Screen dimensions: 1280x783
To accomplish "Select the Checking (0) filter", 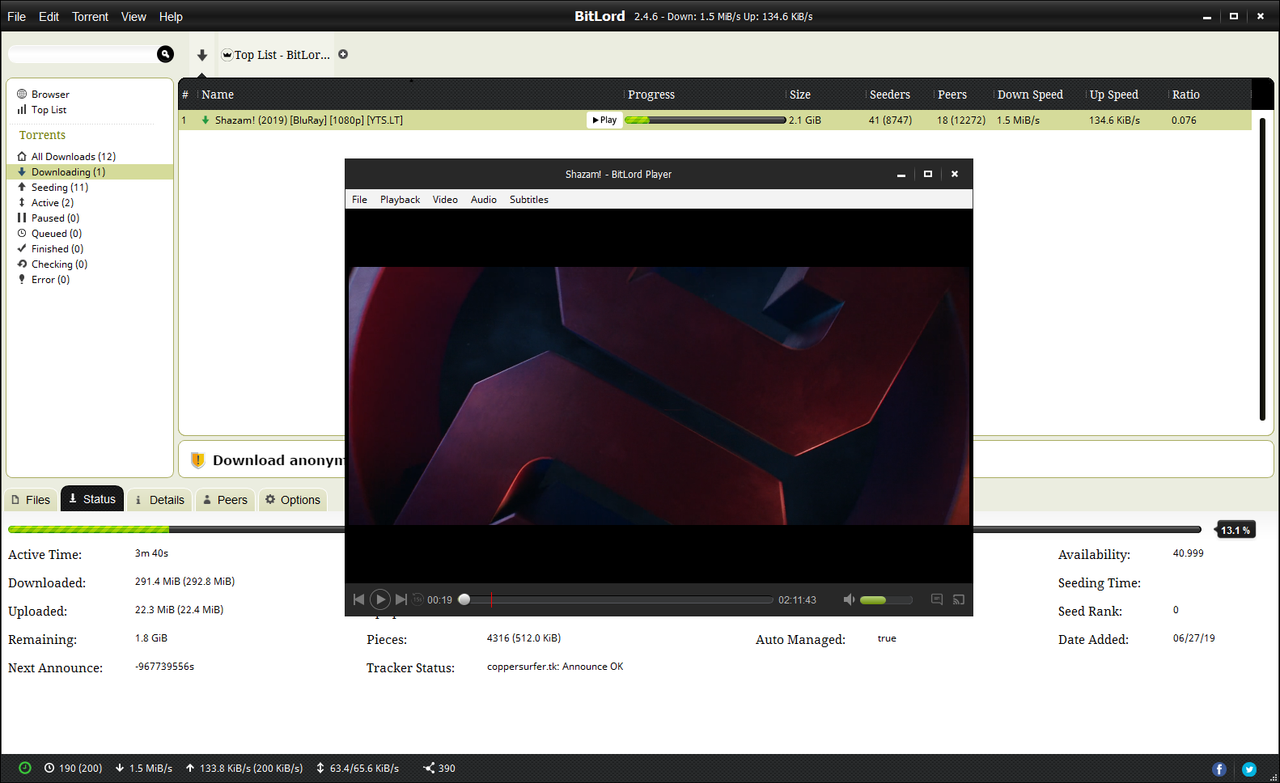I will tap(52, 264).
